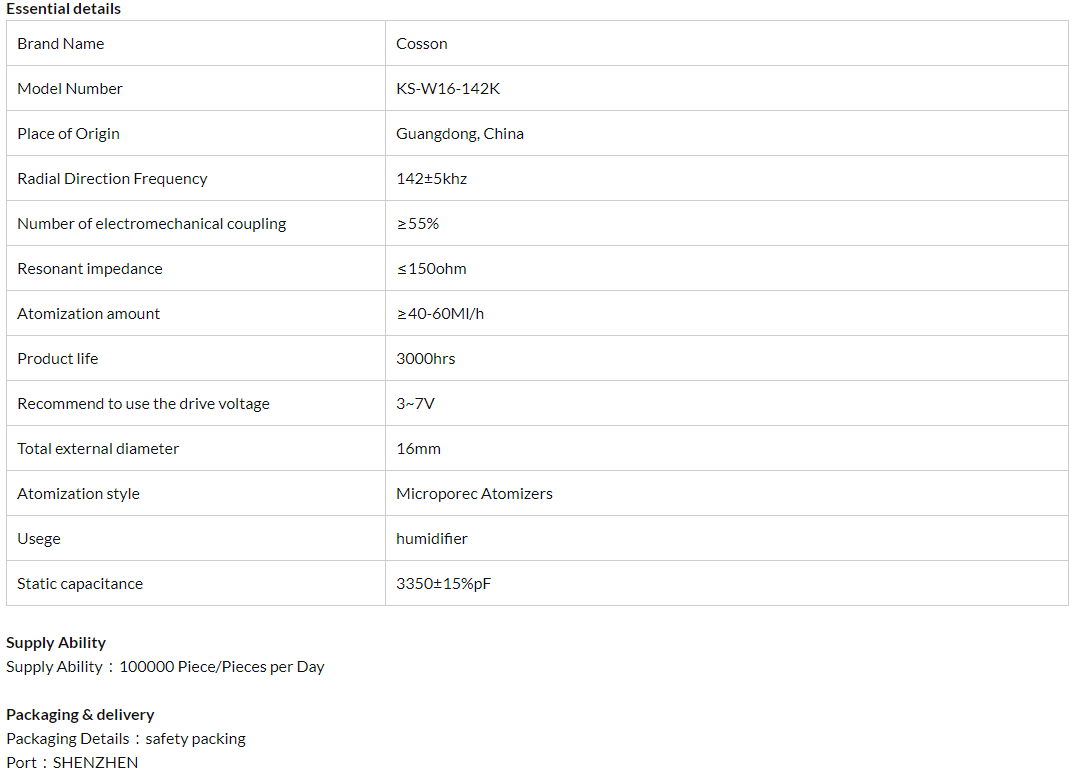Click Recommend to use the drive voltage

point(143,404)
